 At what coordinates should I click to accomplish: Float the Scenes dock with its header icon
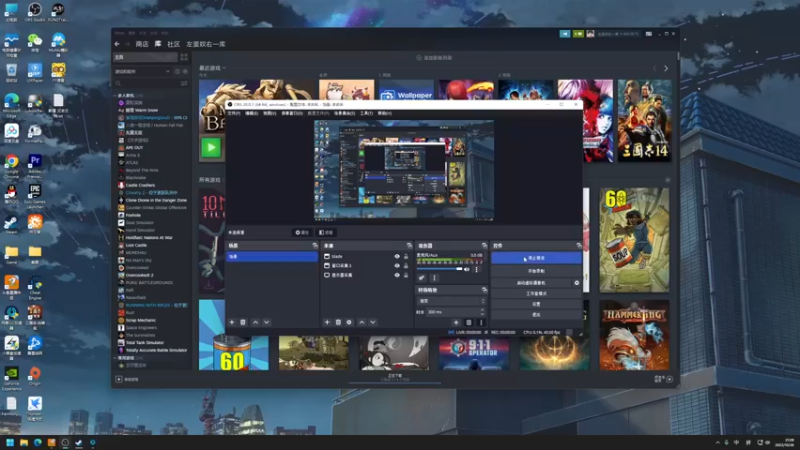click(x=315, y=246)
